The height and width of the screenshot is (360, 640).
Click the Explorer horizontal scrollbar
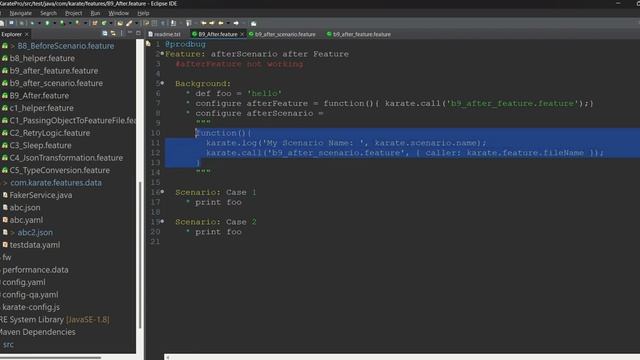[51, 358]
